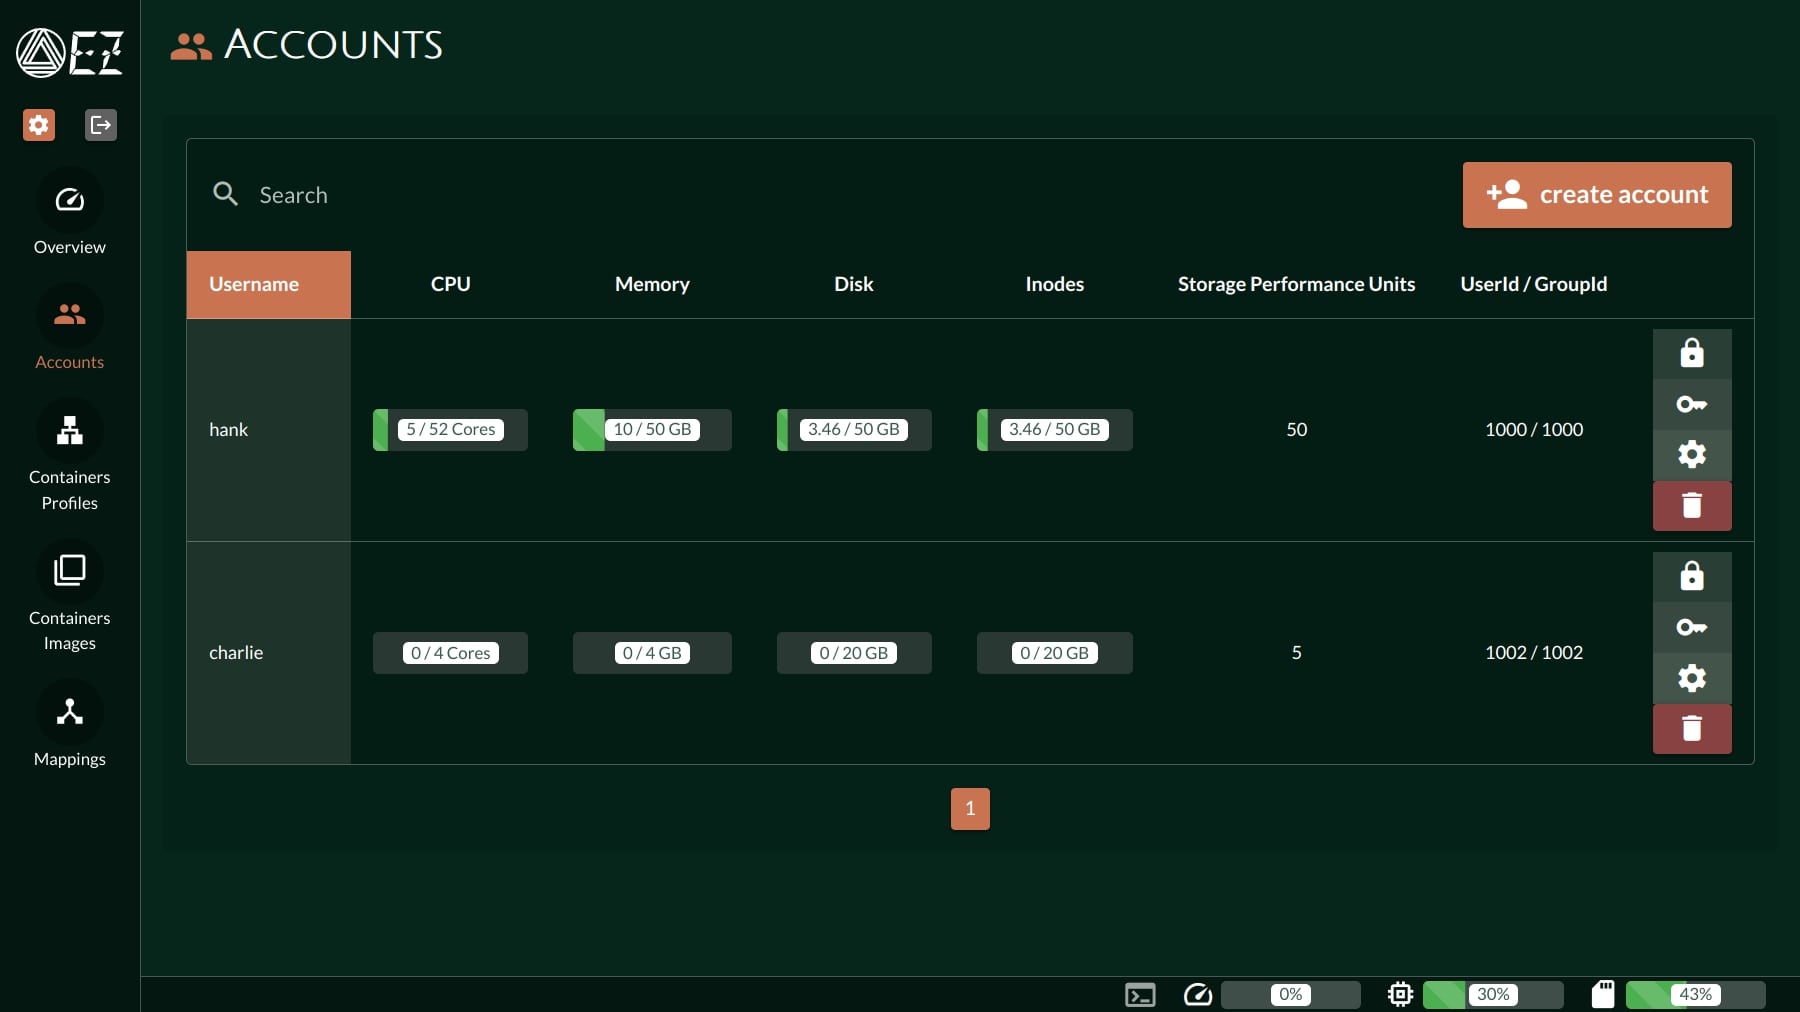
Task: Open charlie's account settings gear
Action: click(x=1691, y=678)
